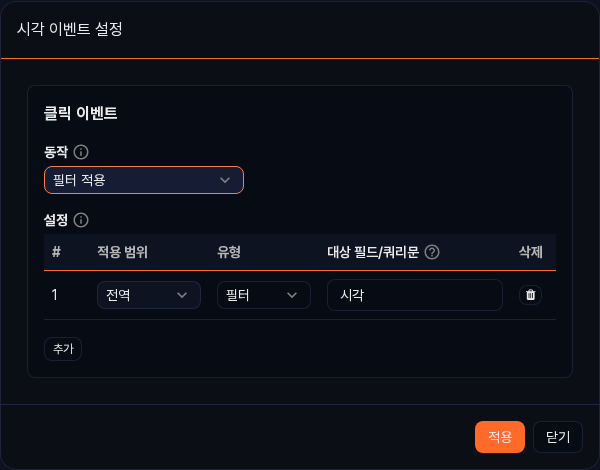Click the 시각 이벤트 설정 dialog title
Viewport: 600px width, 470px height.
(70, 29)
